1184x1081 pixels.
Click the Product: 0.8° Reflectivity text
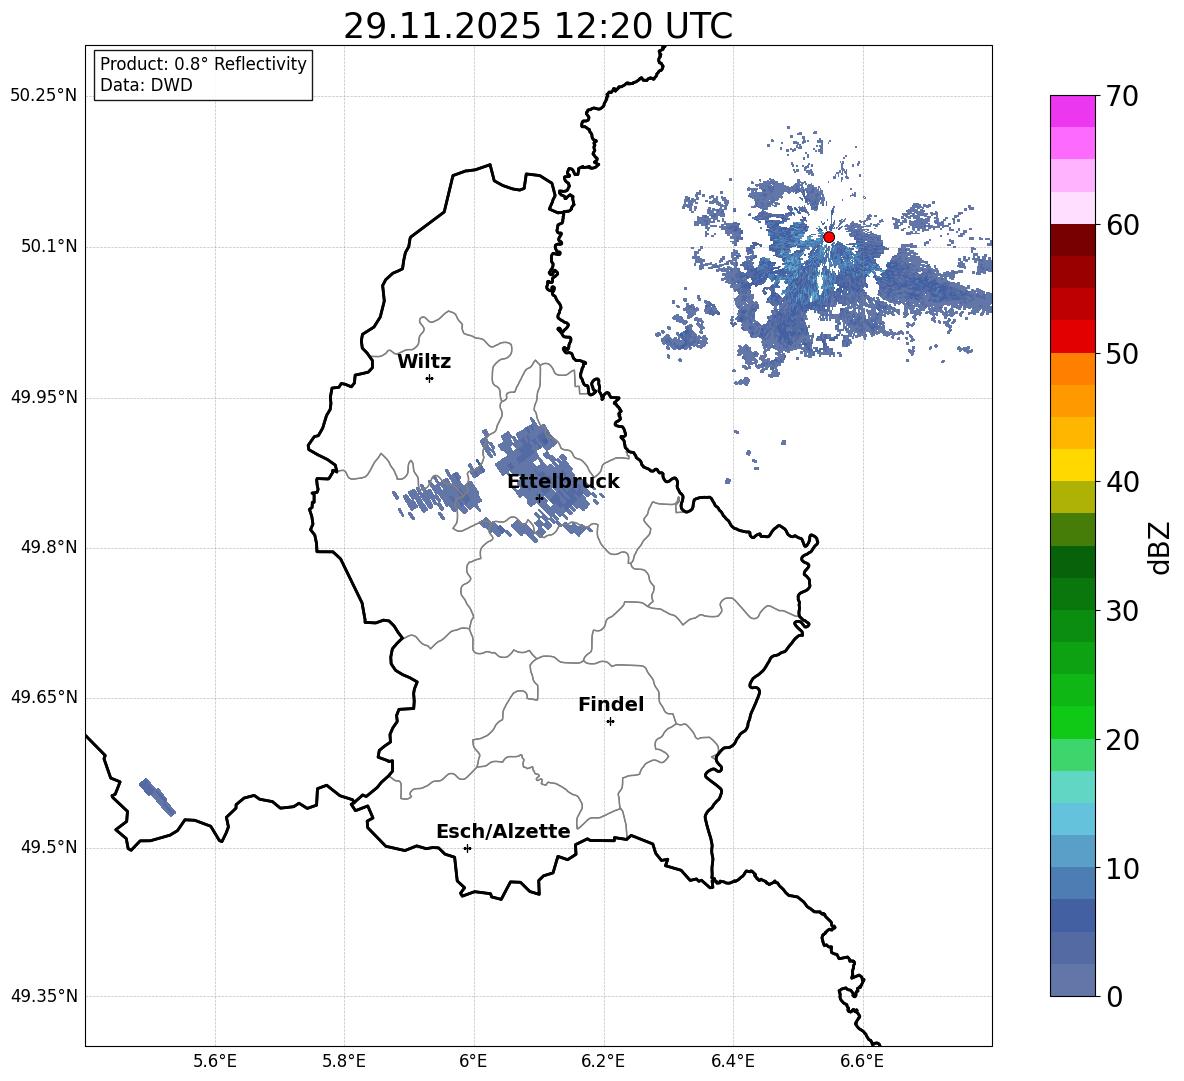click(203, 64)
